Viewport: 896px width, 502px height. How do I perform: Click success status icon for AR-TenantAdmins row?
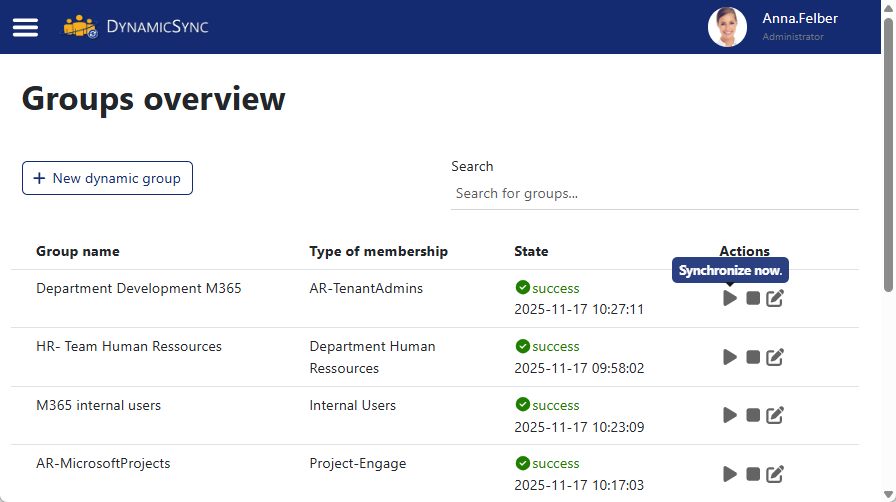pos(522,287)
